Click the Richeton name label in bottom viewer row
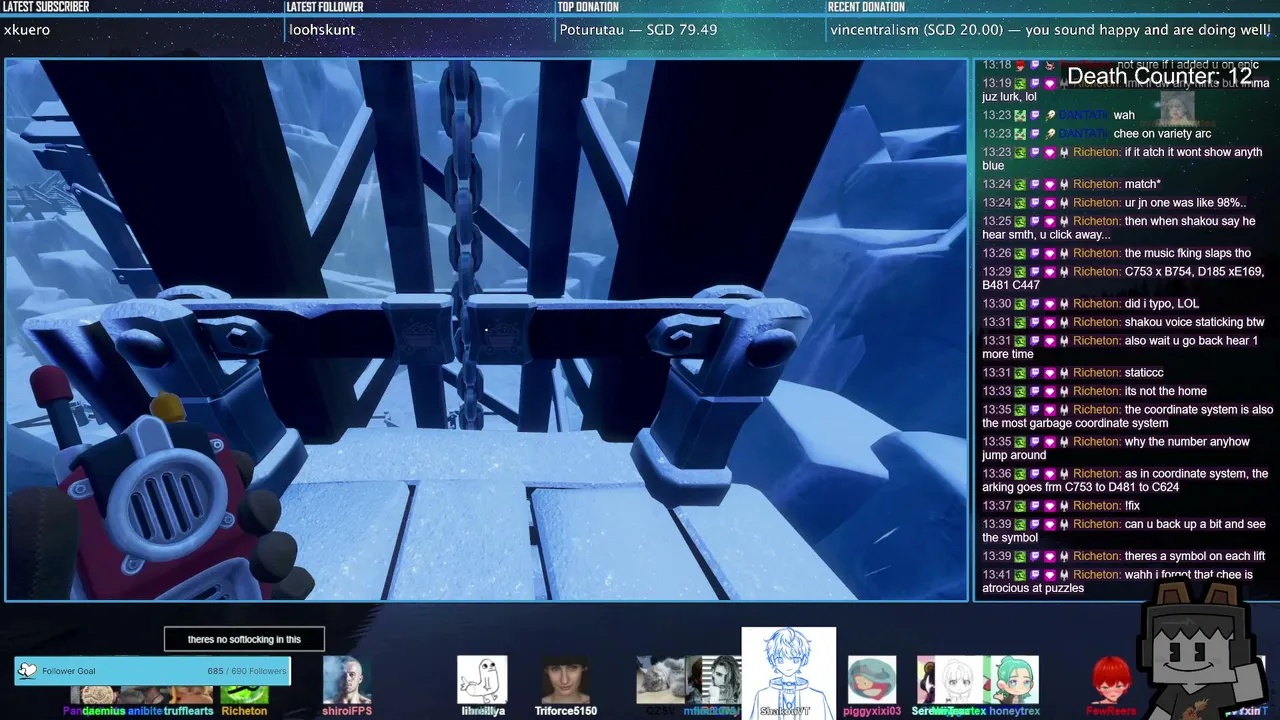The width and height of the screenshot is (1280, 720). 244,711
